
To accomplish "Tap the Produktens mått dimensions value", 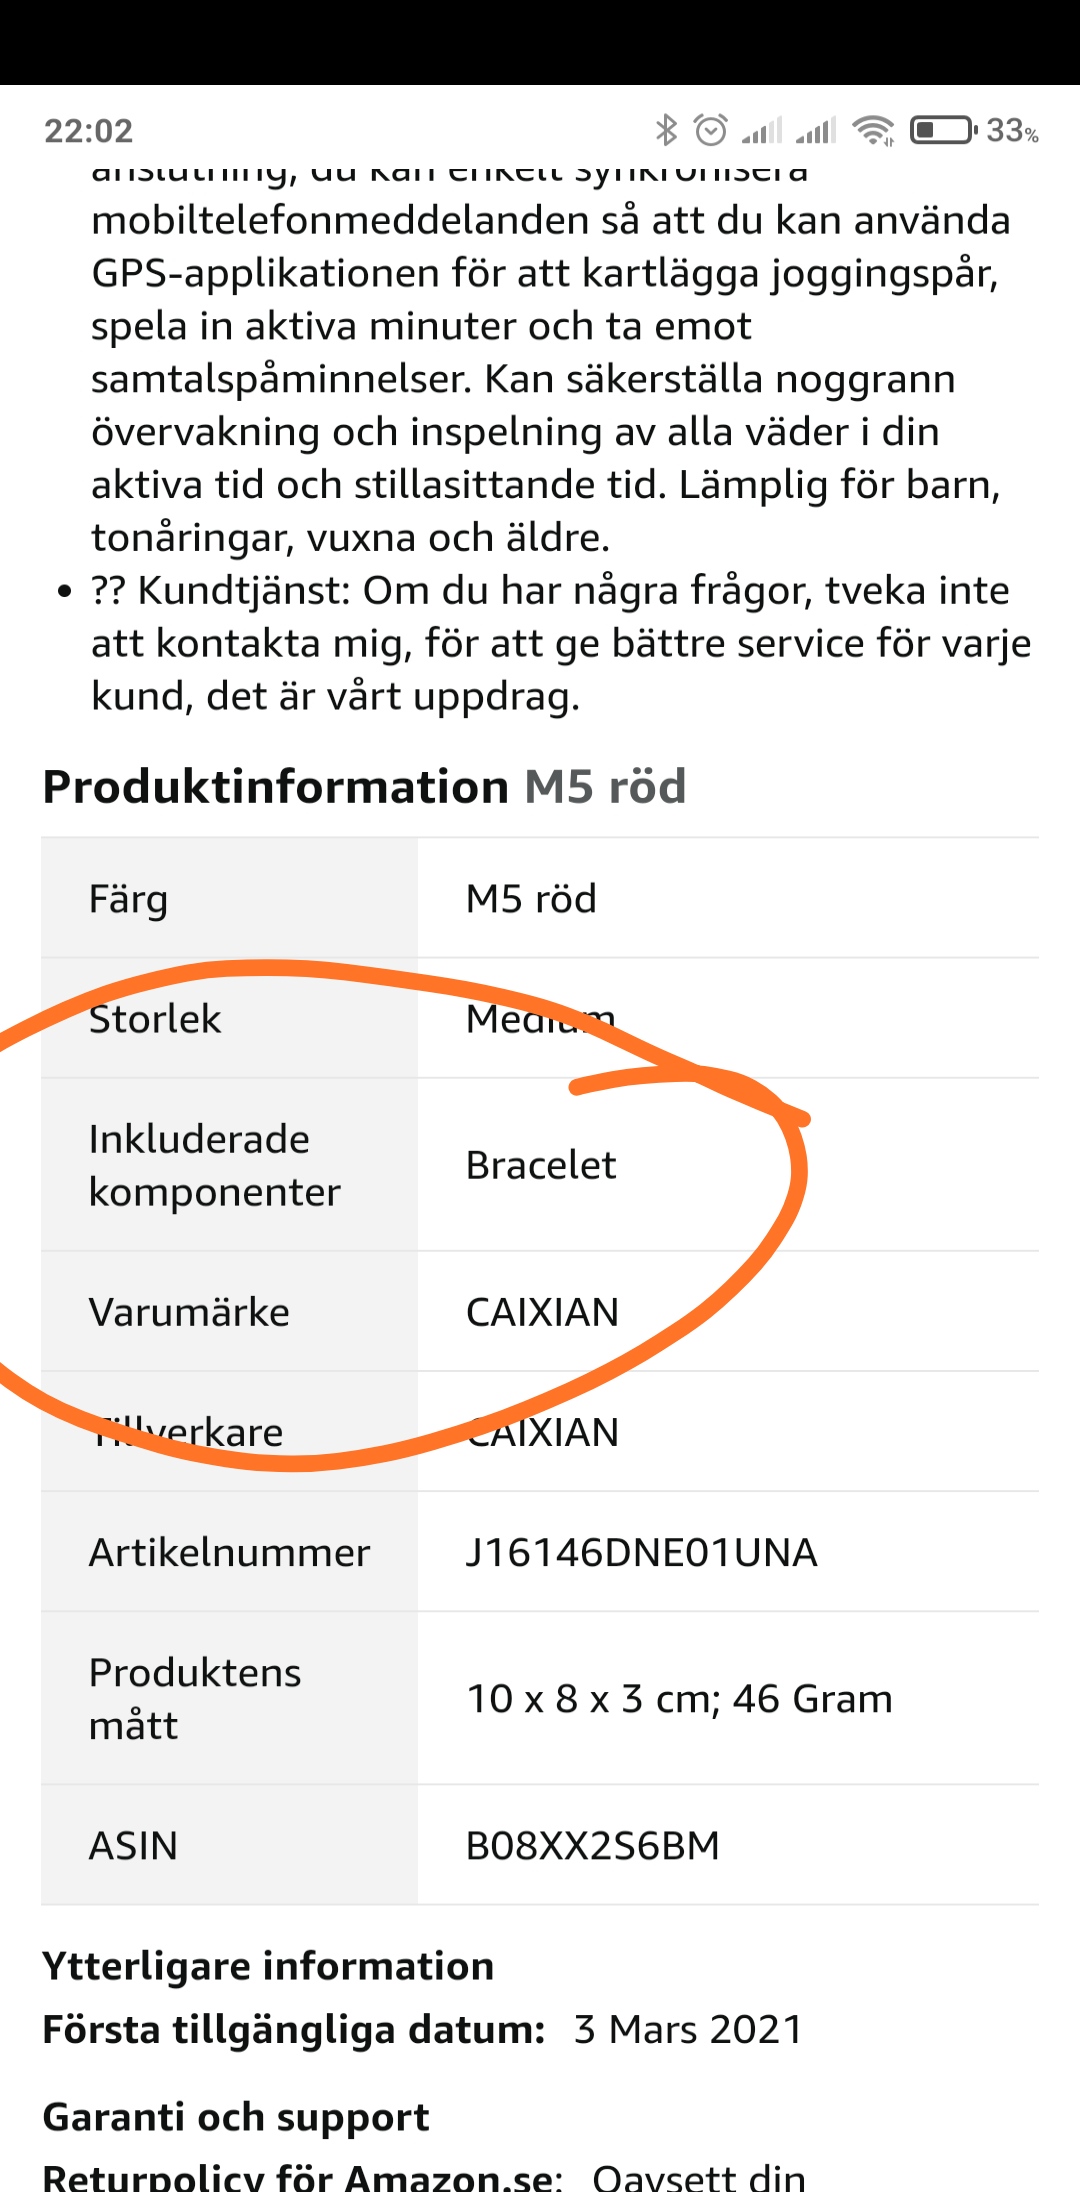I will (x=679, y=1699).
